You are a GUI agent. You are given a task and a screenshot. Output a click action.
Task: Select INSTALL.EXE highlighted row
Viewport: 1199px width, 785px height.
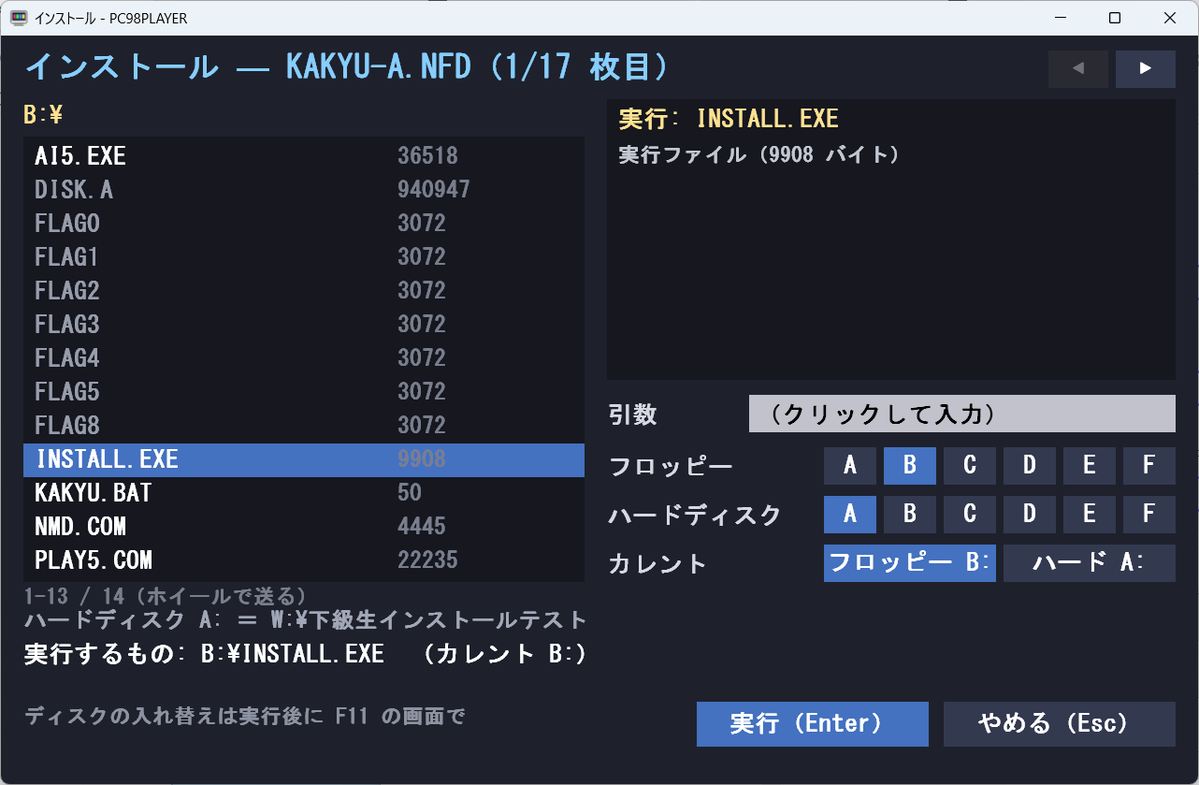[304, 459]
